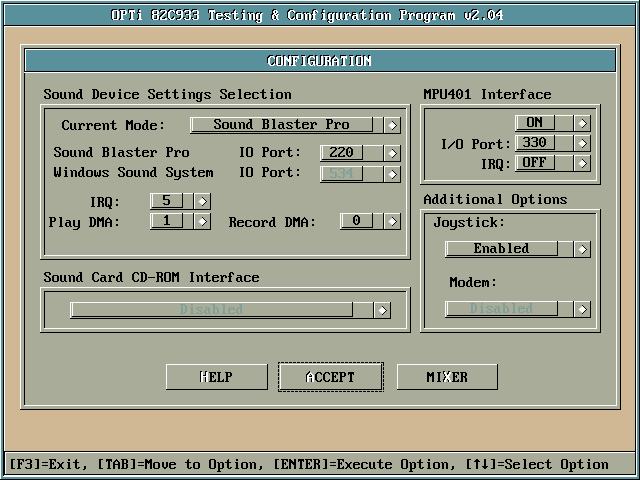Click the MPU401 ON value field
Viewport: 640px width, 480px height.
(x=535, y=122)
